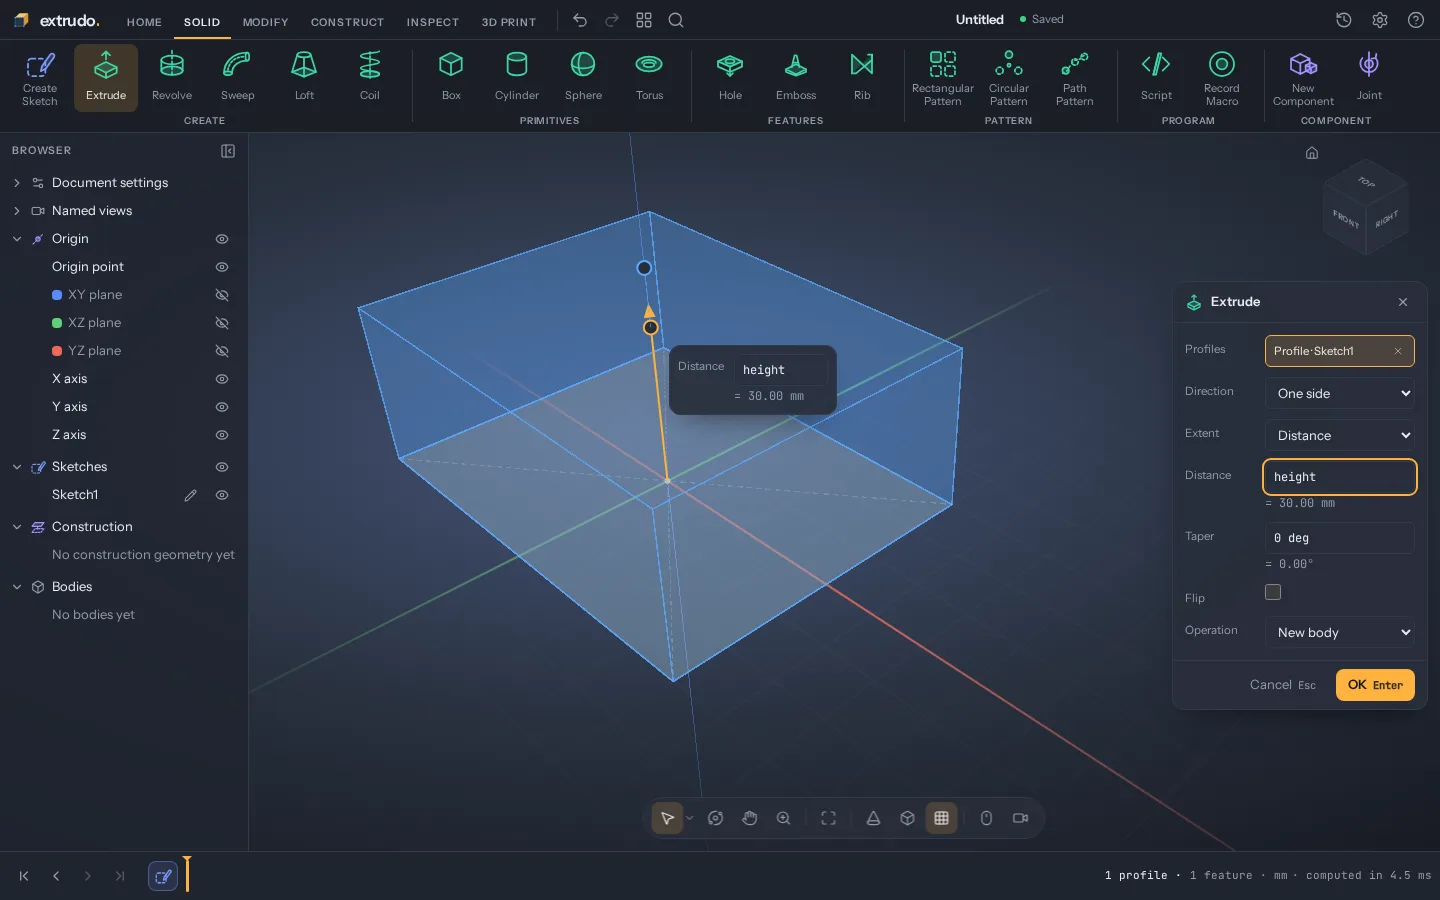1440x900 pixels.
Task: Open the Operation dropdown
Action: point(1340,632)
